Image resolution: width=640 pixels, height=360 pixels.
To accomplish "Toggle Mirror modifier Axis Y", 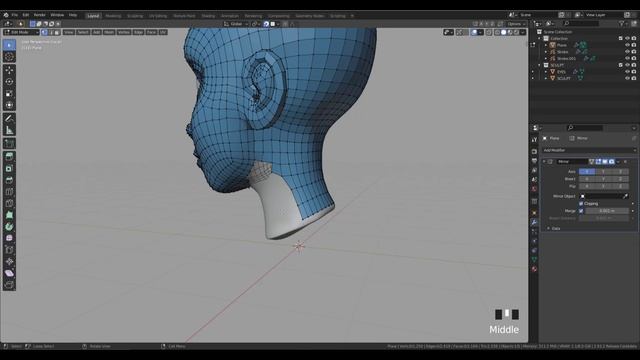I will click(603, 172).
